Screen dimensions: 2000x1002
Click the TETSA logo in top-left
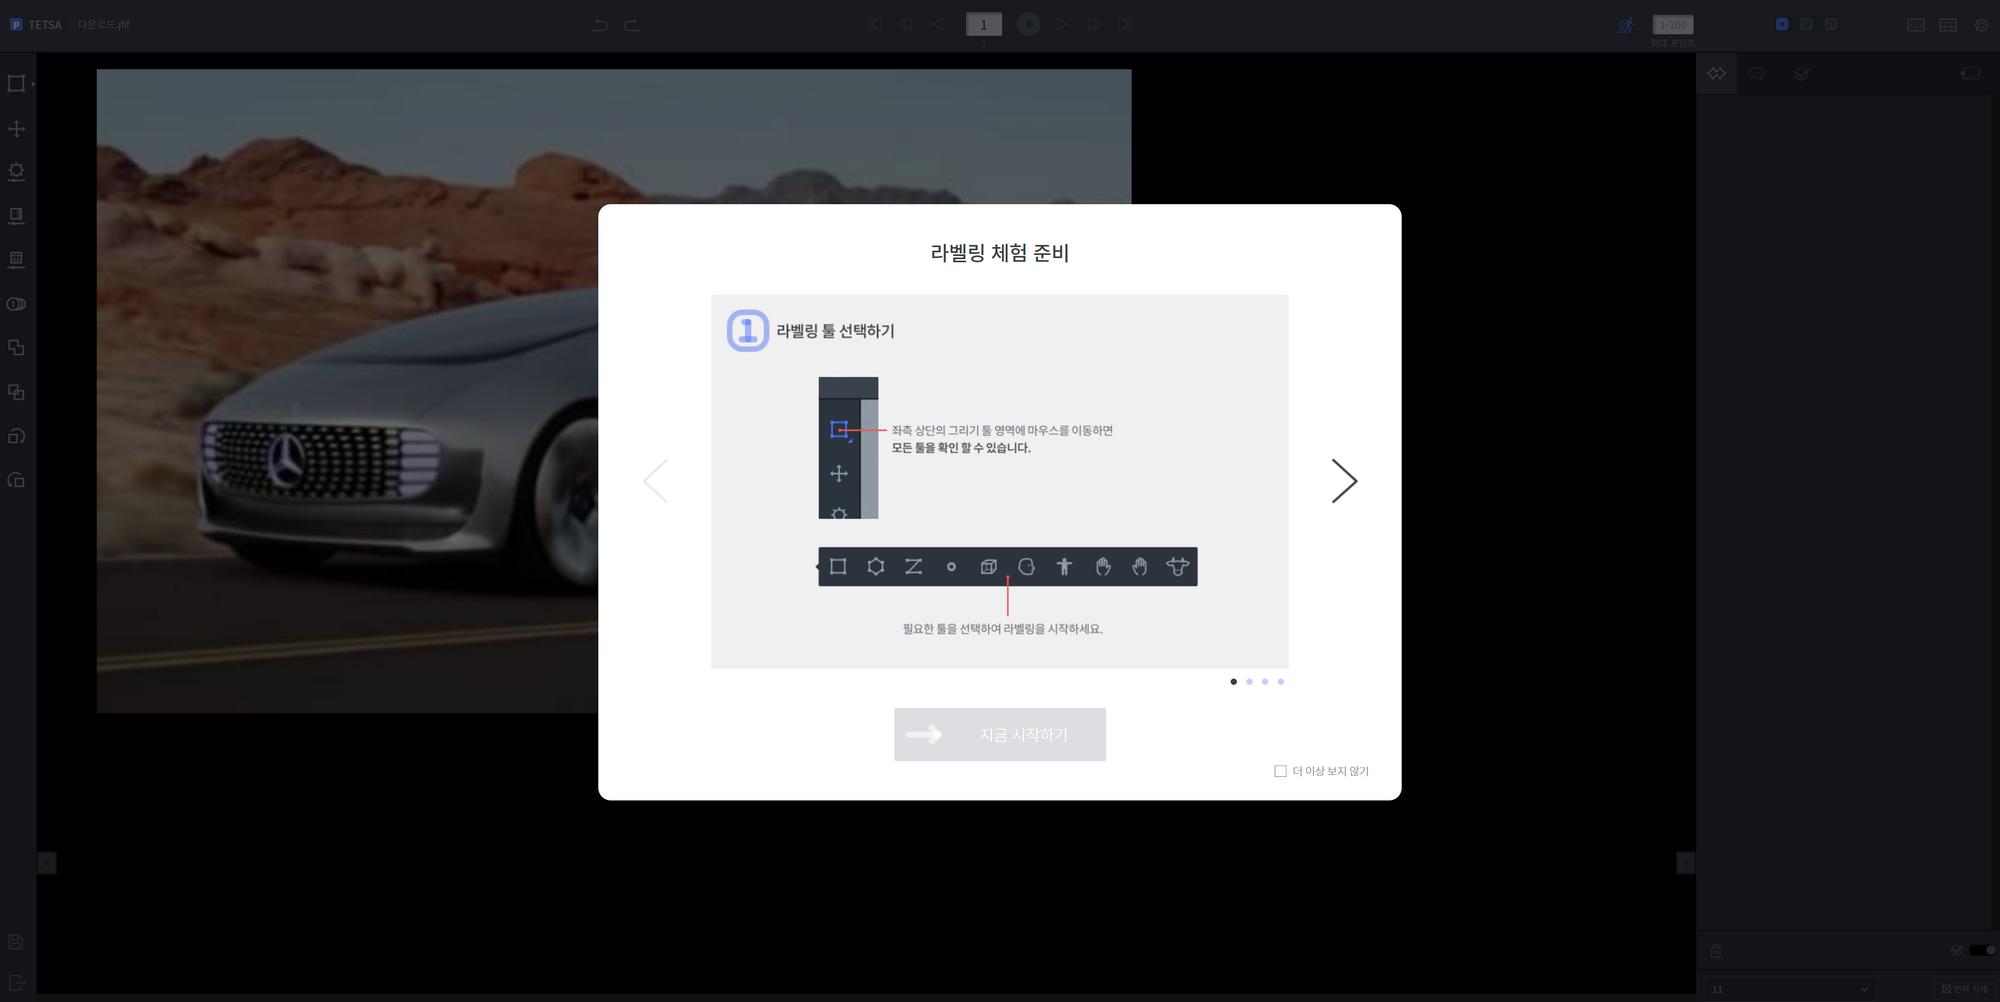(x=36, y=25)
